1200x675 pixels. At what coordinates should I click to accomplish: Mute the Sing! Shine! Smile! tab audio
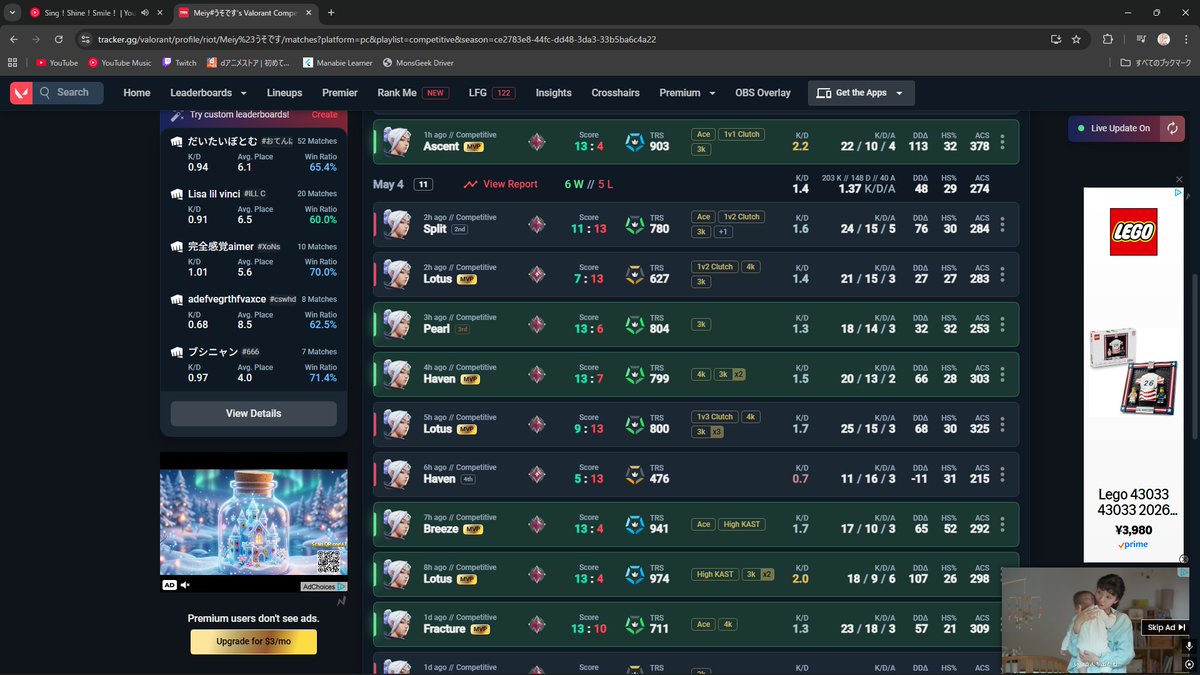(145, 12)
